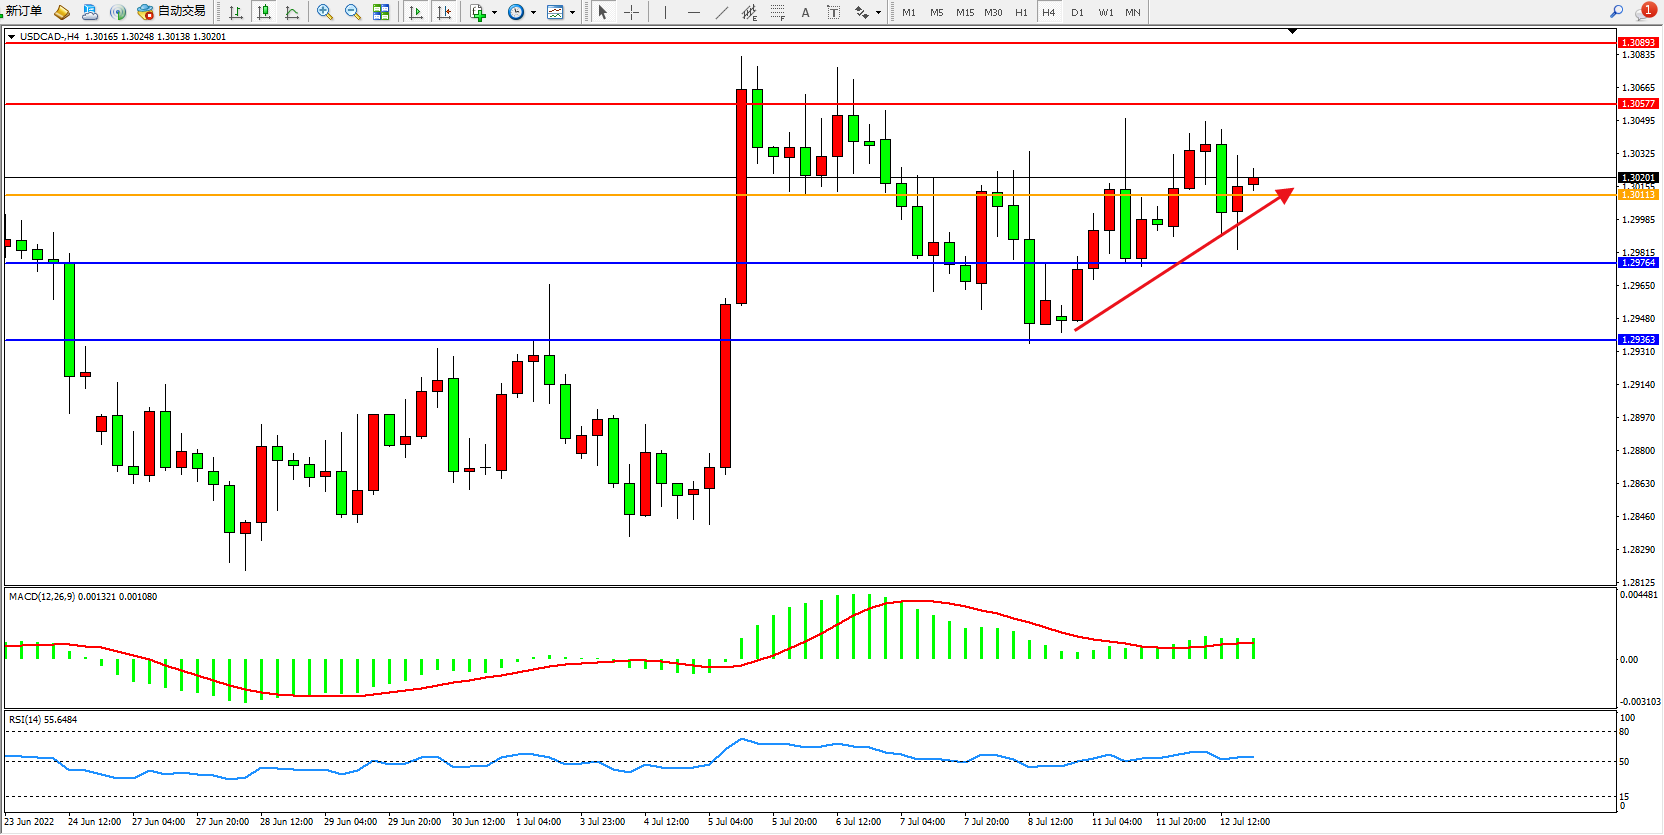Click the 自动交易 auto trading button
The height and width of the screenshot is (835, 1664).
tap(172, 12)
